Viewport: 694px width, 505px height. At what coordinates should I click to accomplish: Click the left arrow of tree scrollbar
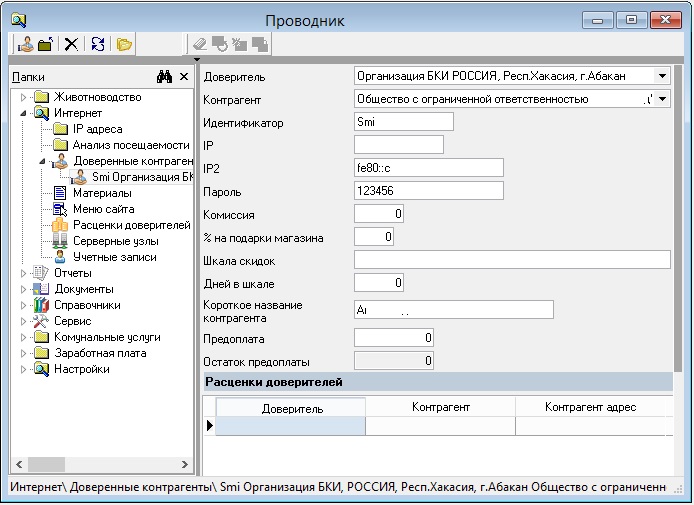tap(19, 464)
